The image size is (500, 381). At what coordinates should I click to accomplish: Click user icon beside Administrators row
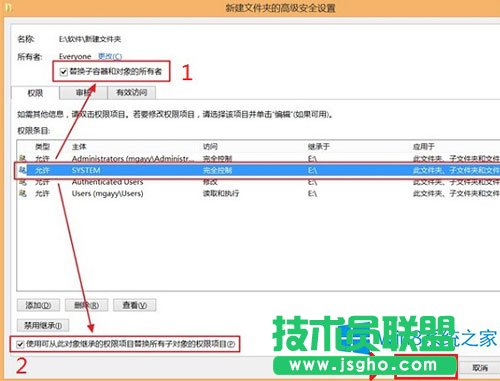click(x=23, y=158)
